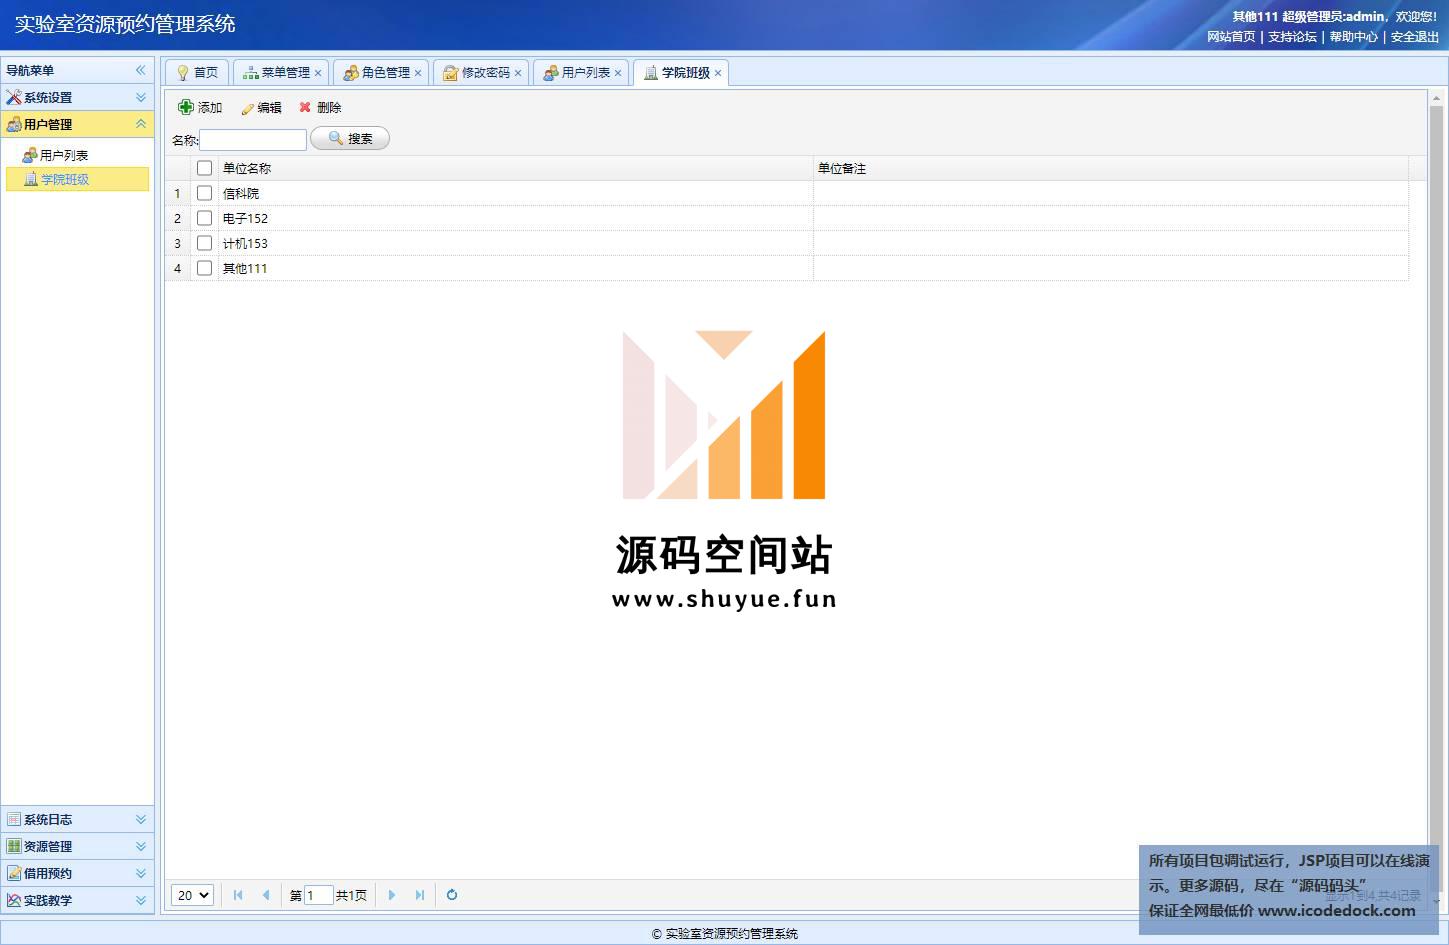
Task: Close the 修改密码 tab
Action: (518, 73)
